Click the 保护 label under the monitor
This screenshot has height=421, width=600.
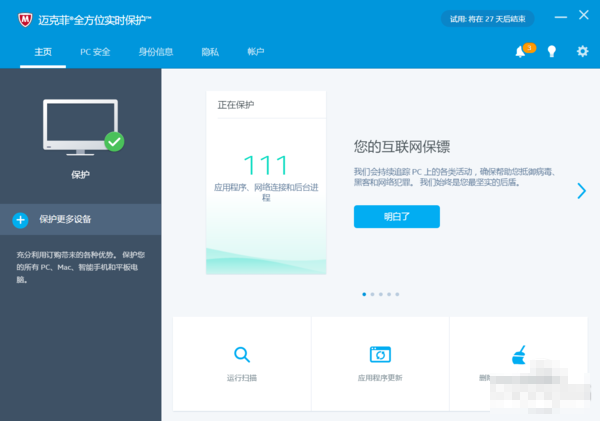coord(80,175)
